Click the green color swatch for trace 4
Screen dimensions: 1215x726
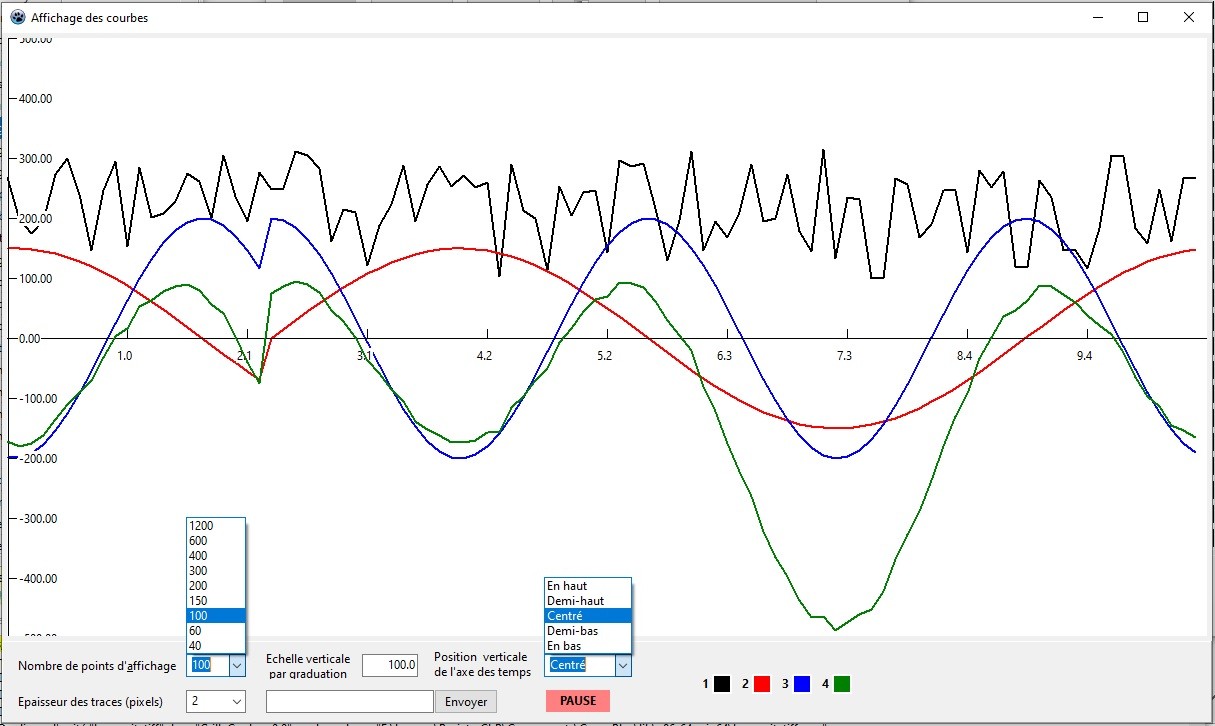click(842, 684)
